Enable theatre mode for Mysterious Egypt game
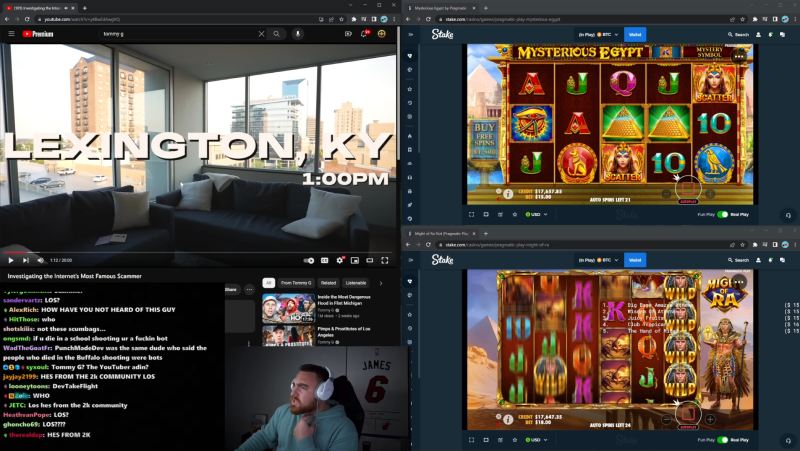This screenshot has width=800, height=451. pos(486,214)
